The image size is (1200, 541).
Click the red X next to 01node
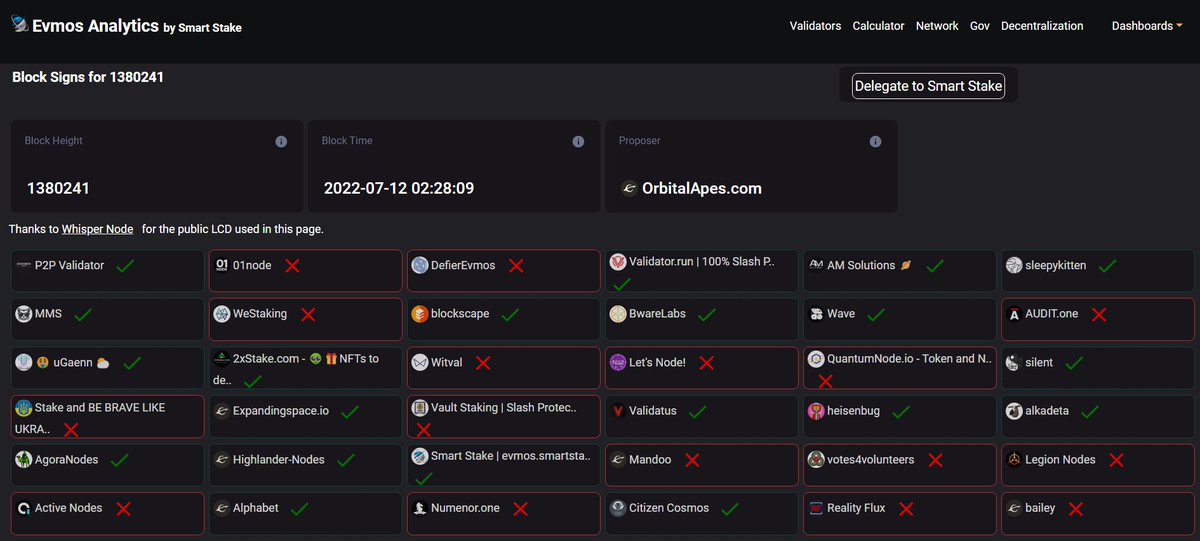coord(292,265)
